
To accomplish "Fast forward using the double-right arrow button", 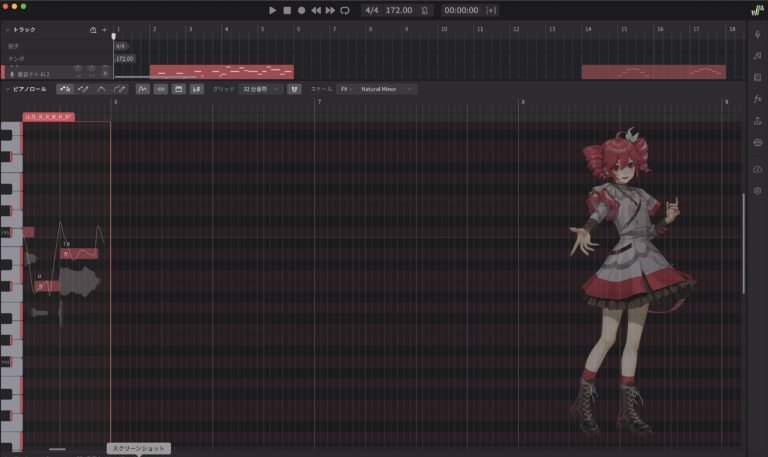I will [330, 10].
